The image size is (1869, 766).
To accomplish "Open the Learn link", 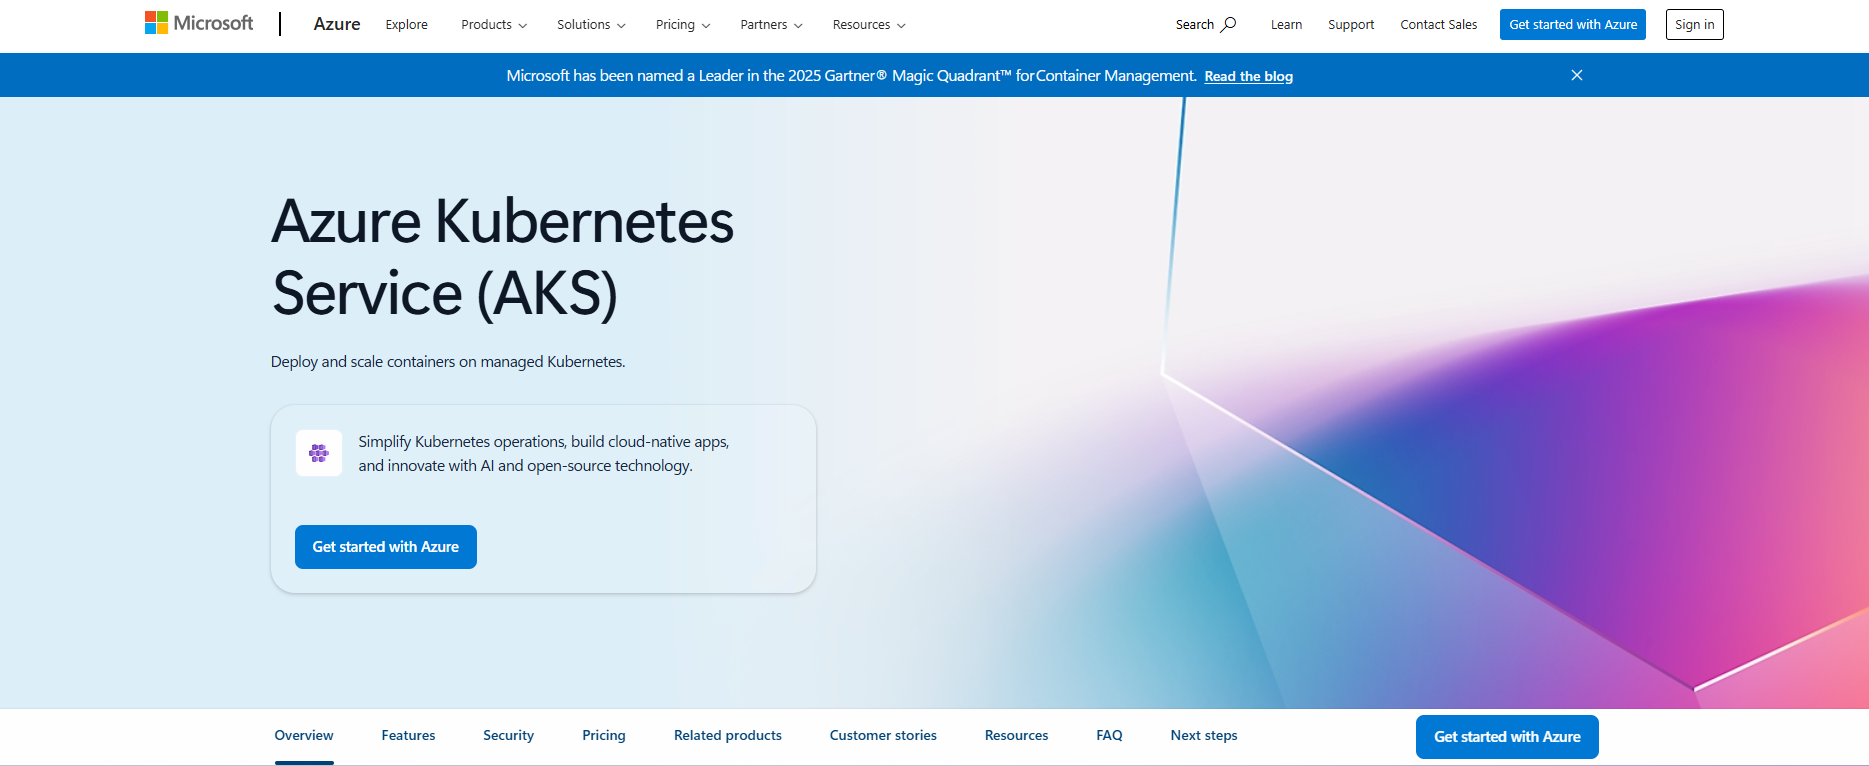I will tap(1286, 25).
